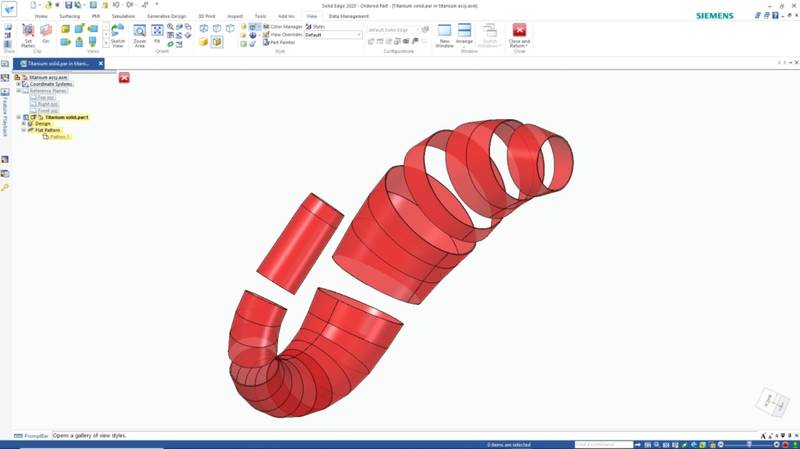Click the red X in the pathfinder

click(124, 77)
